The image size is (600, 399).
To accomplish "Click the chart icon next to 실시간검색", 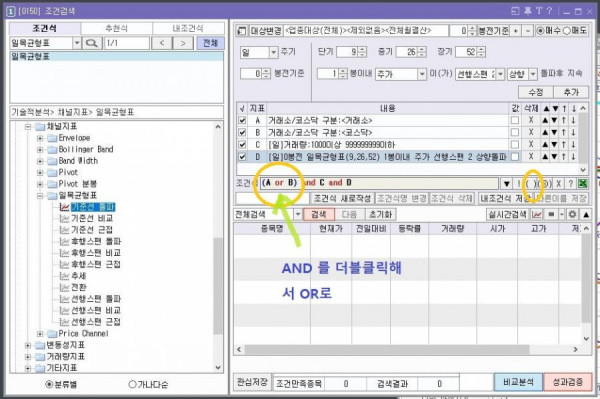I will click(x=536, y=214).
